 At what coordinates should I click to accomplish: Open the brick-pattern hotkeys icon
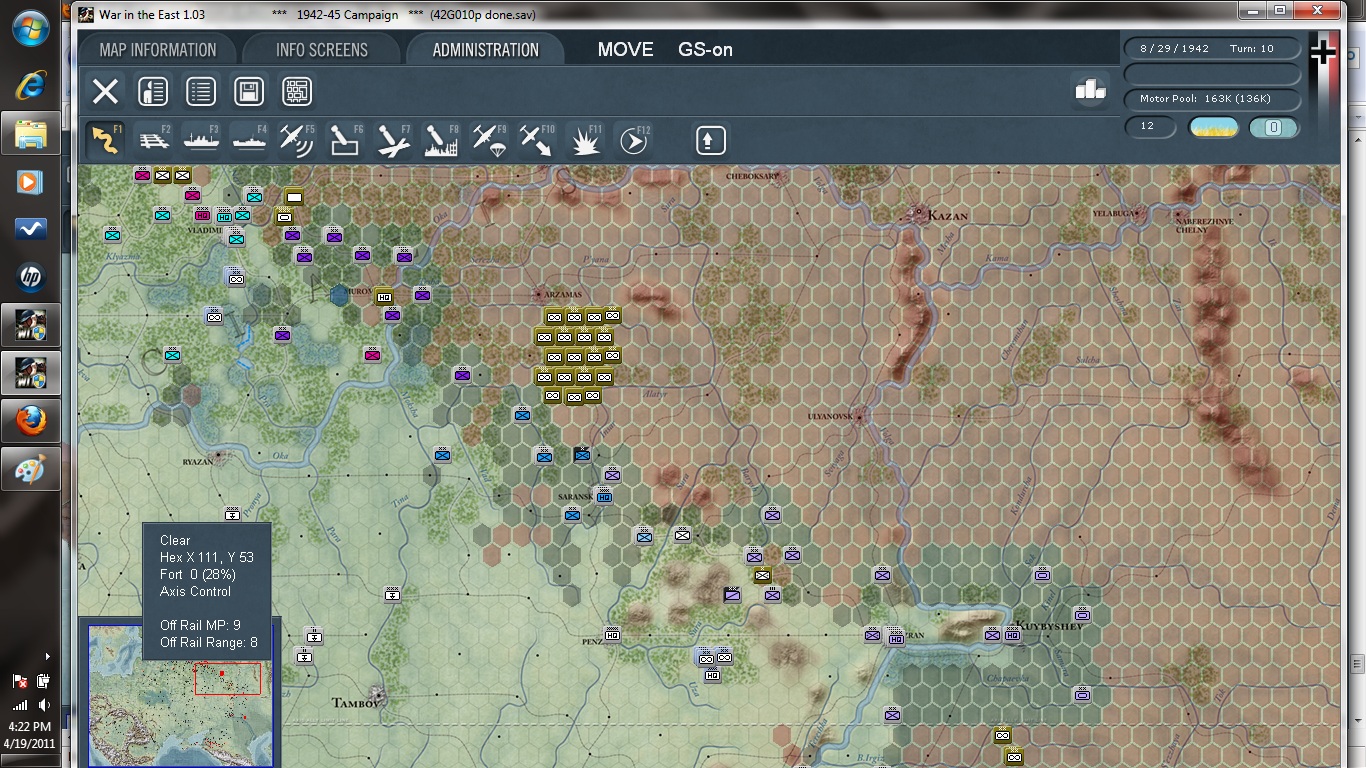(297, 92)
